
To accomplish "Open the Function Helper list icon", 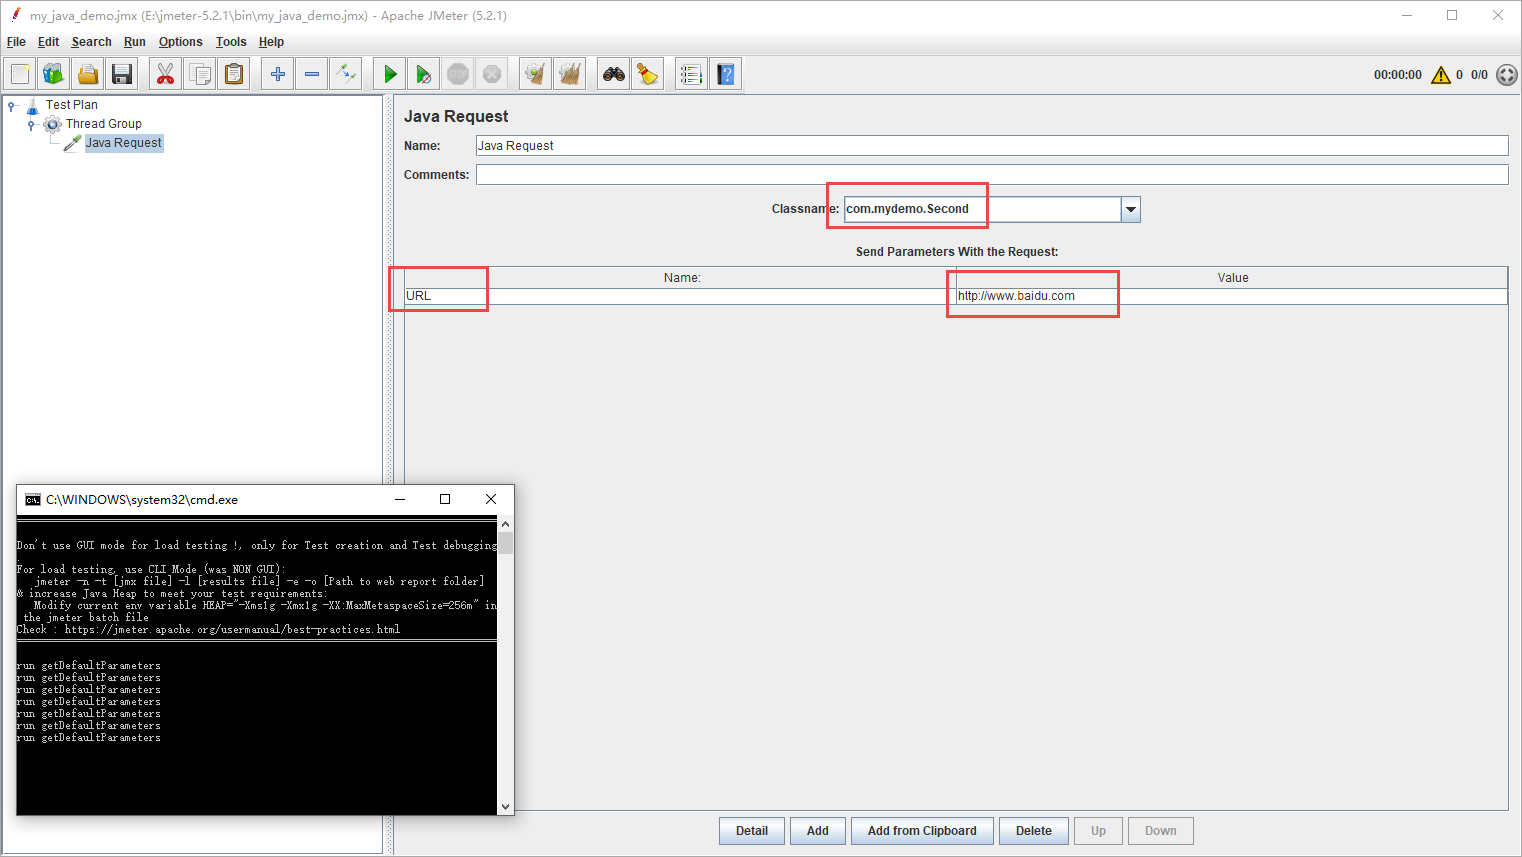I will coord(690,74).
